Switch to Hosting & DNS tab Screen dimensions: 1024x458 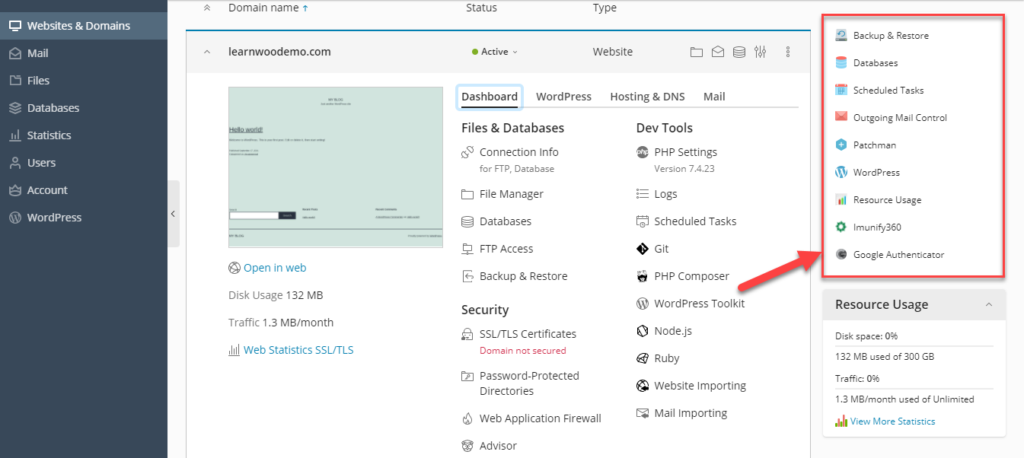647,97
